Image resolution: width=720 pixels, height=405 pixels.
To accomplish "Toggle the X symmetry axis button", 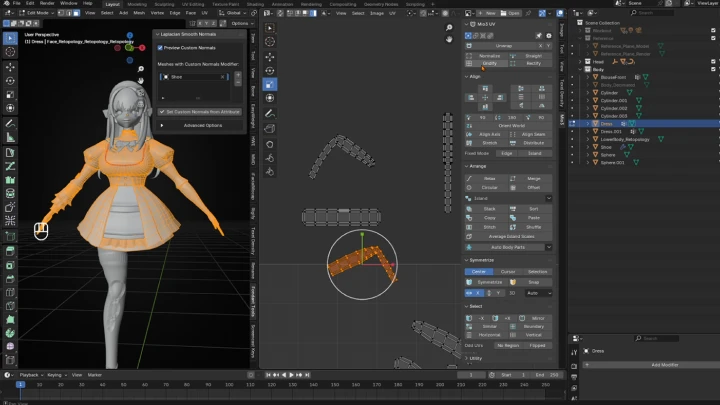I will 474,293.
